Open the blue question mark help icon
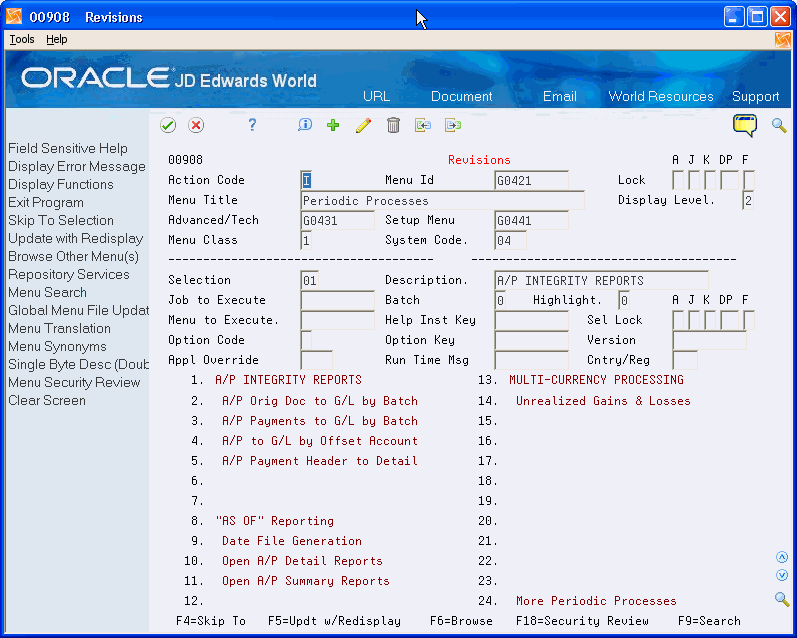Screen dimensions: 797x638 252,125
